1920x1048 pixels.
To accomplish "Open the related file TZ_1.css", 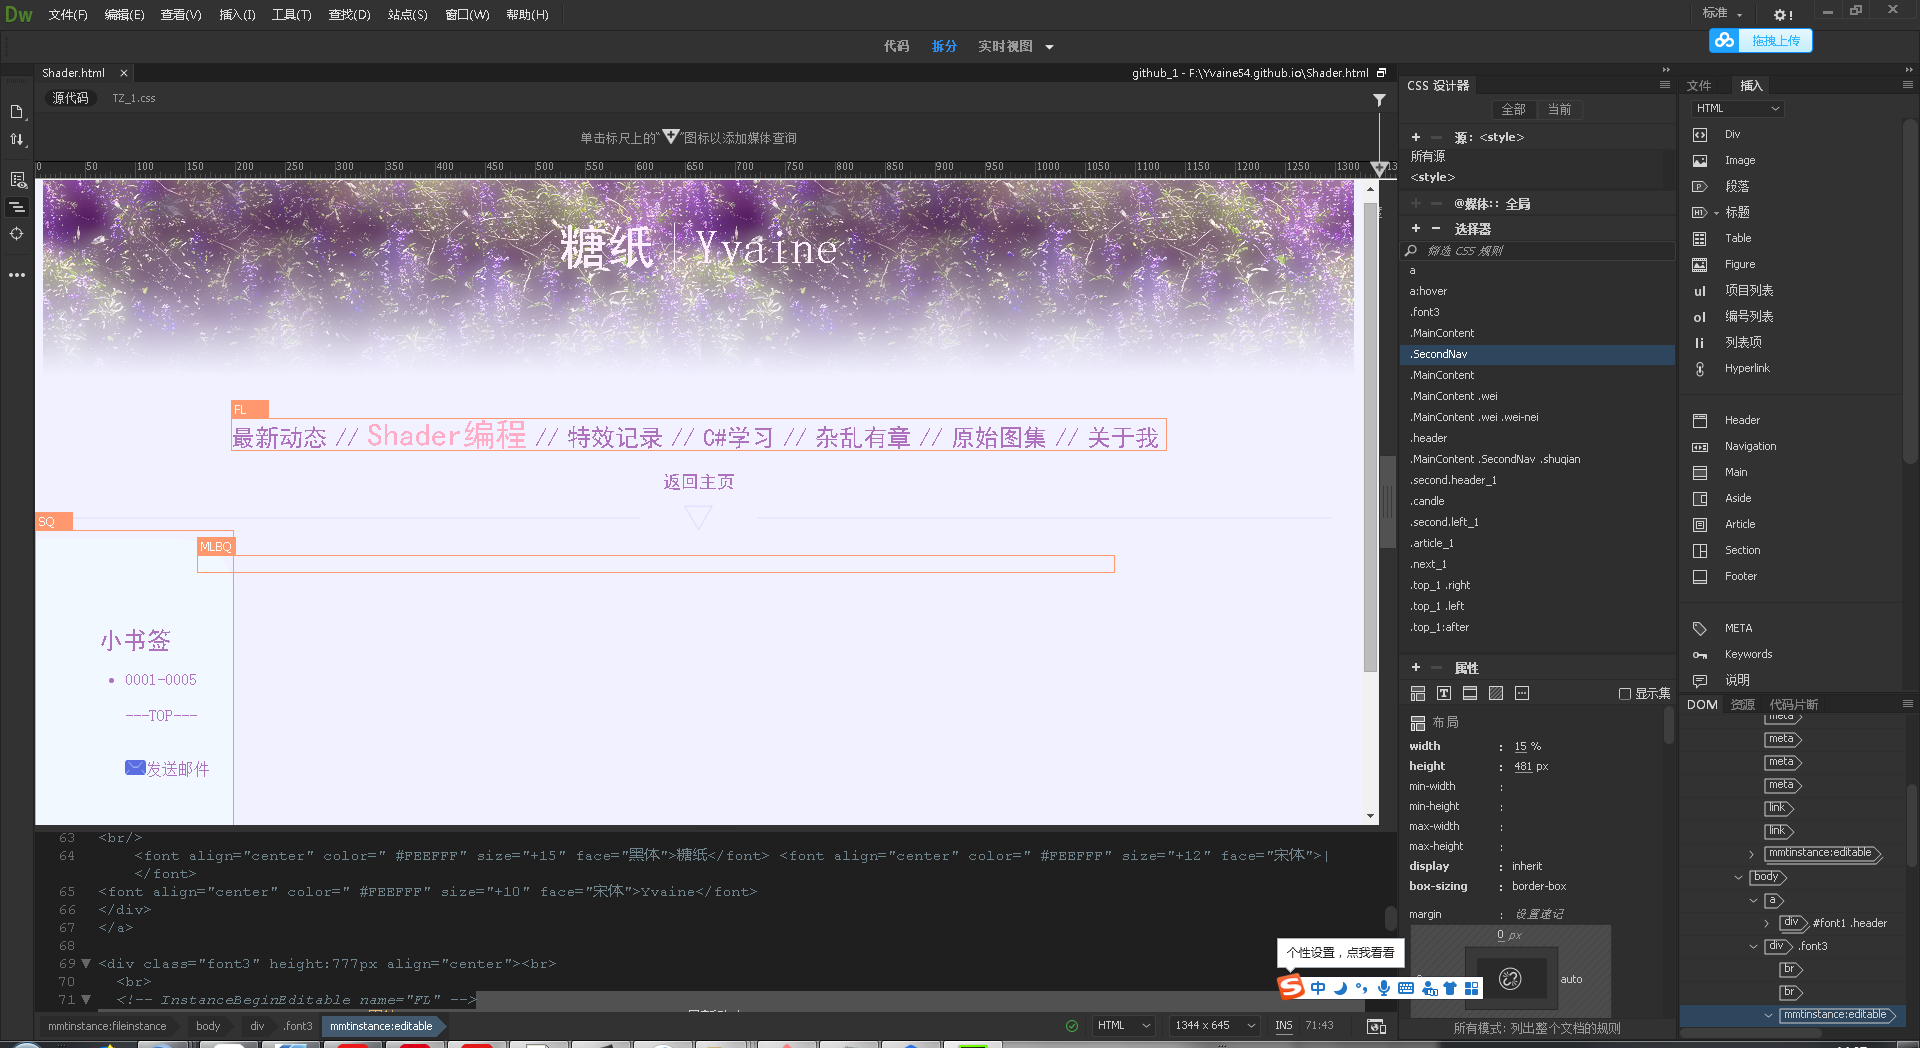I will pos(134,98).
